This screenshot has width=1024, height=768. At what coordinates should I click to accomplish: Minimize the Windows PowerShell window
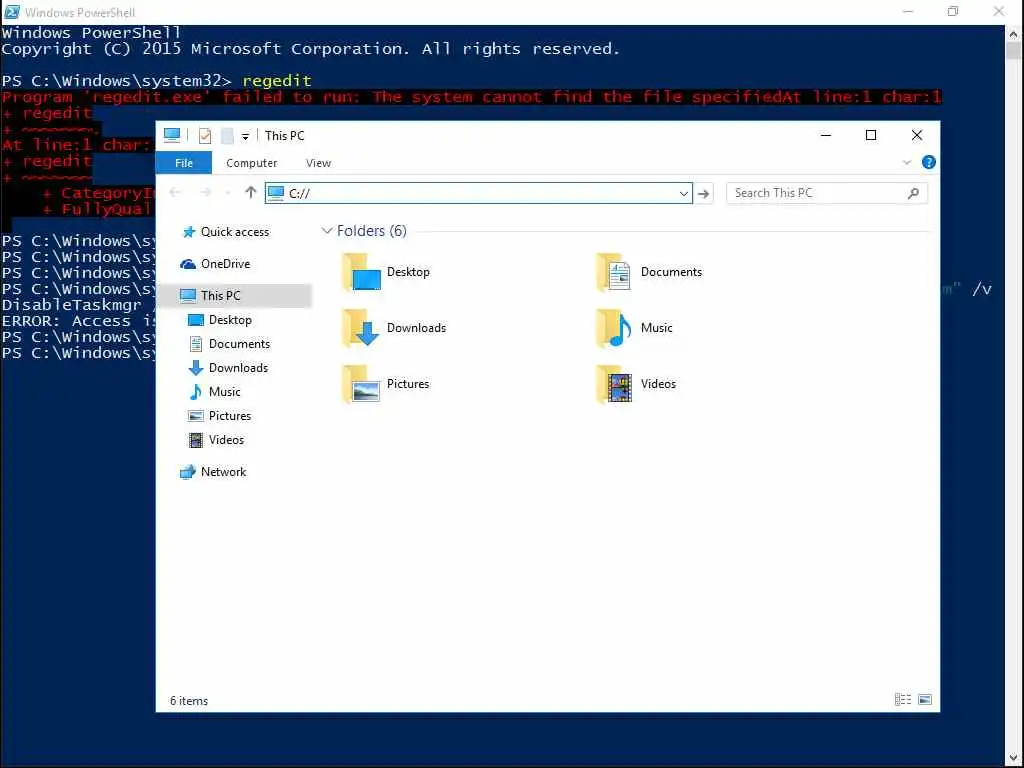tap(908, 12)
